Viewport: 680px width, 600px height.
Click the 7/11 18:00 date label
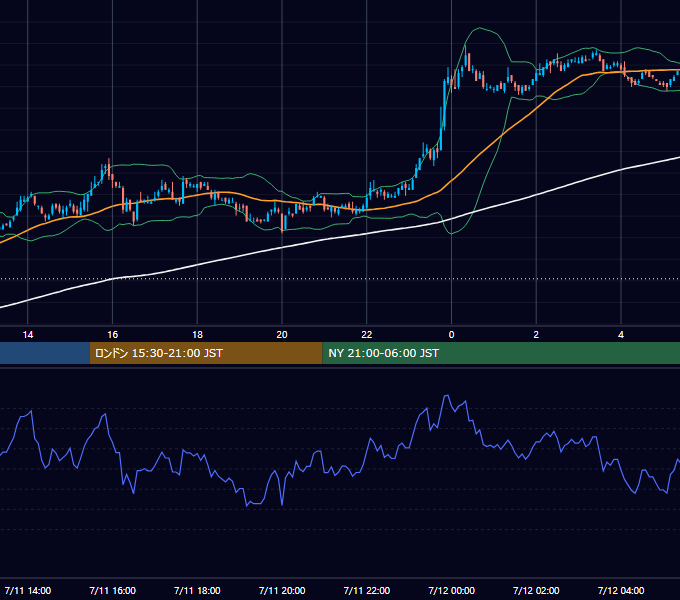pyautogui.click(x=197, y=590)
